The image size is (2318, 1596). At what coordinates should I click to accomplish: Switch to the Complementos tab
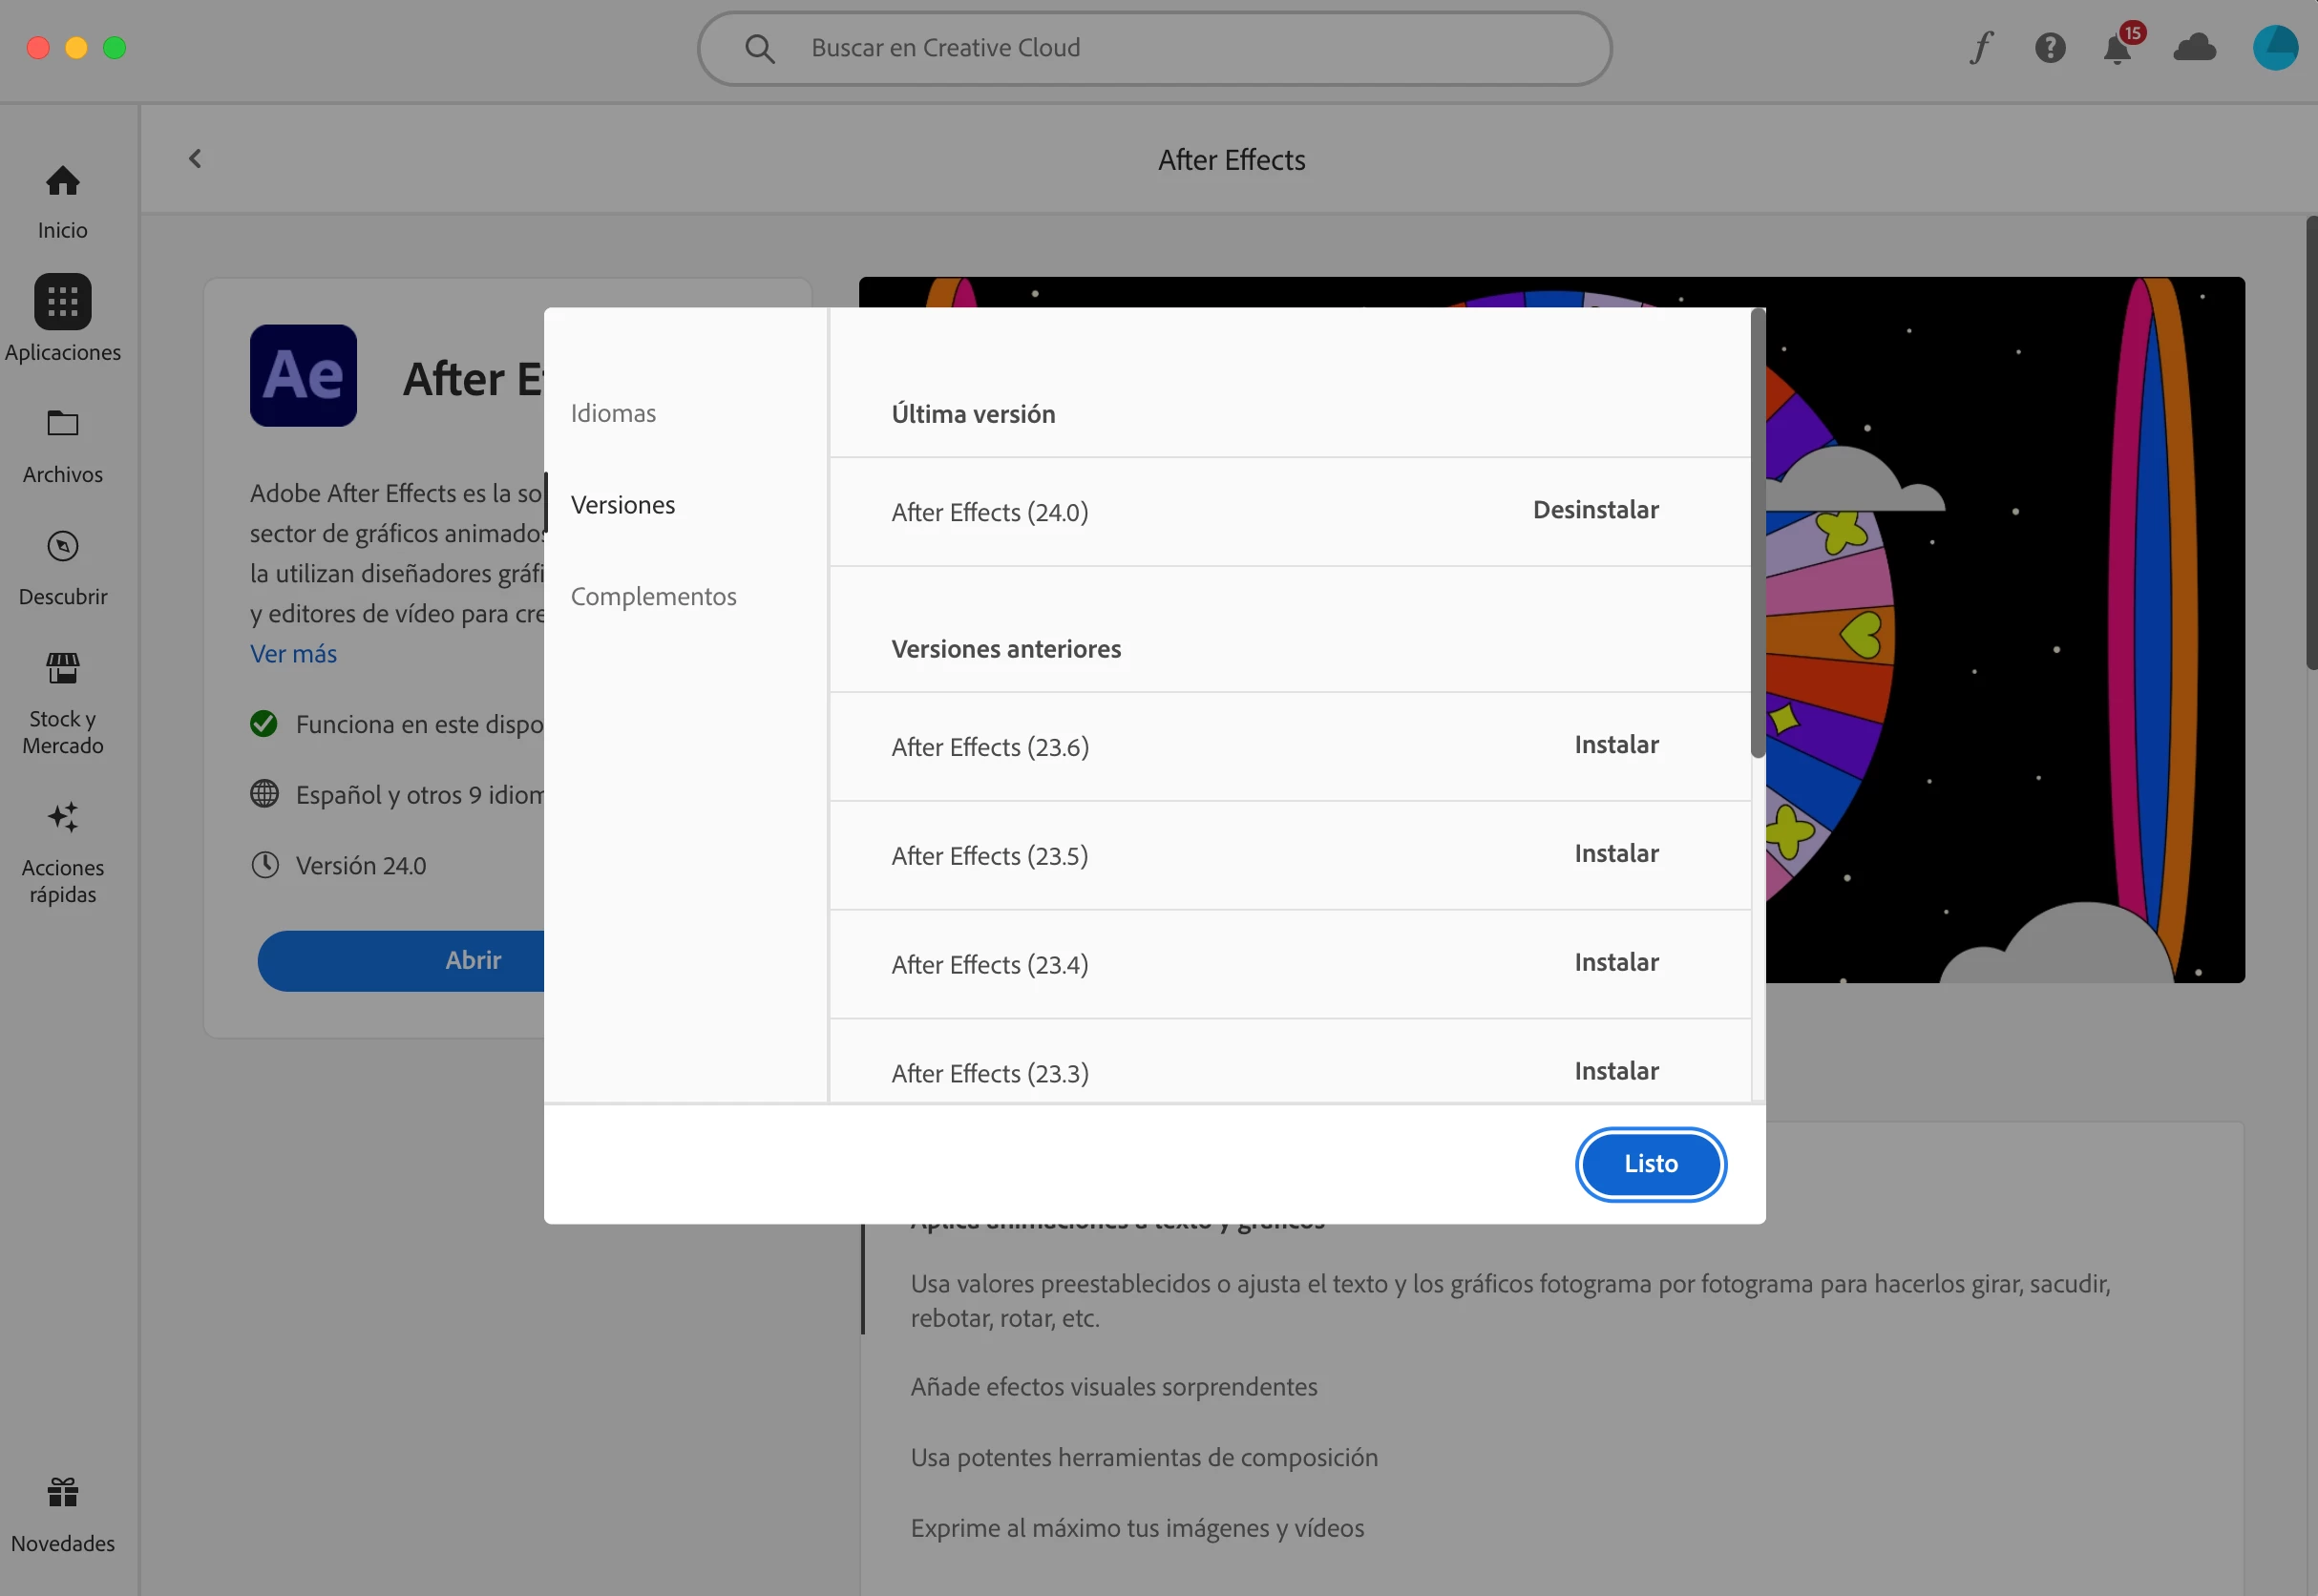point(653,596)
